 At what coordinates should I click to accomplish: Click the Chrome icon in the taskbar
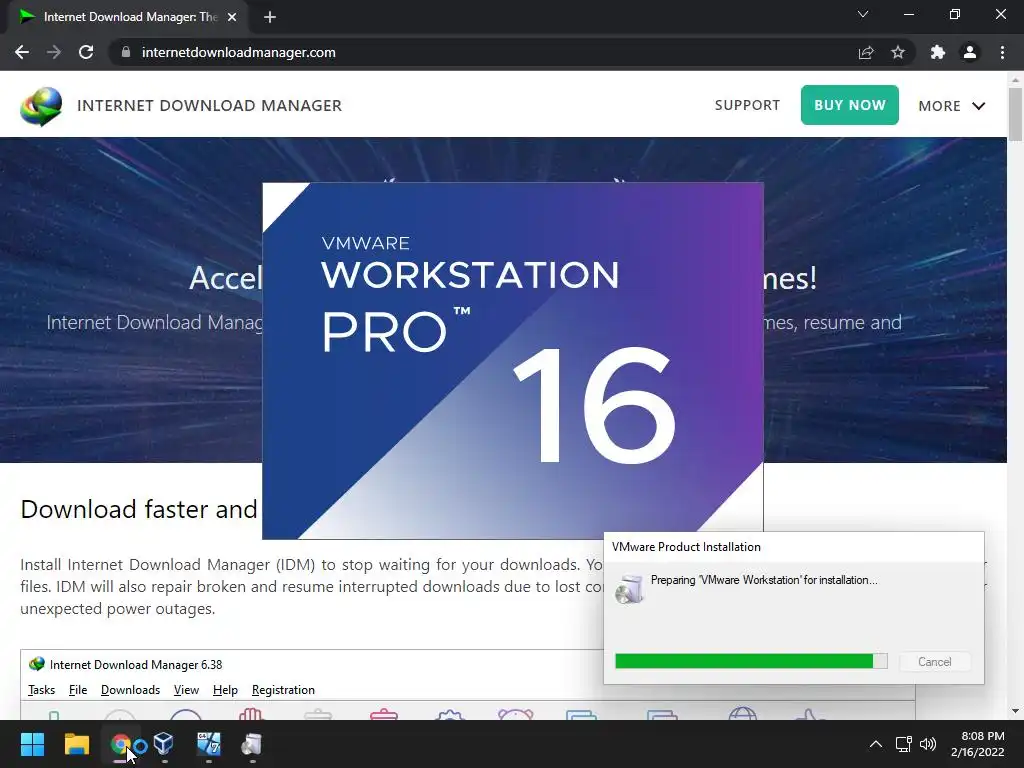point(120,744)
